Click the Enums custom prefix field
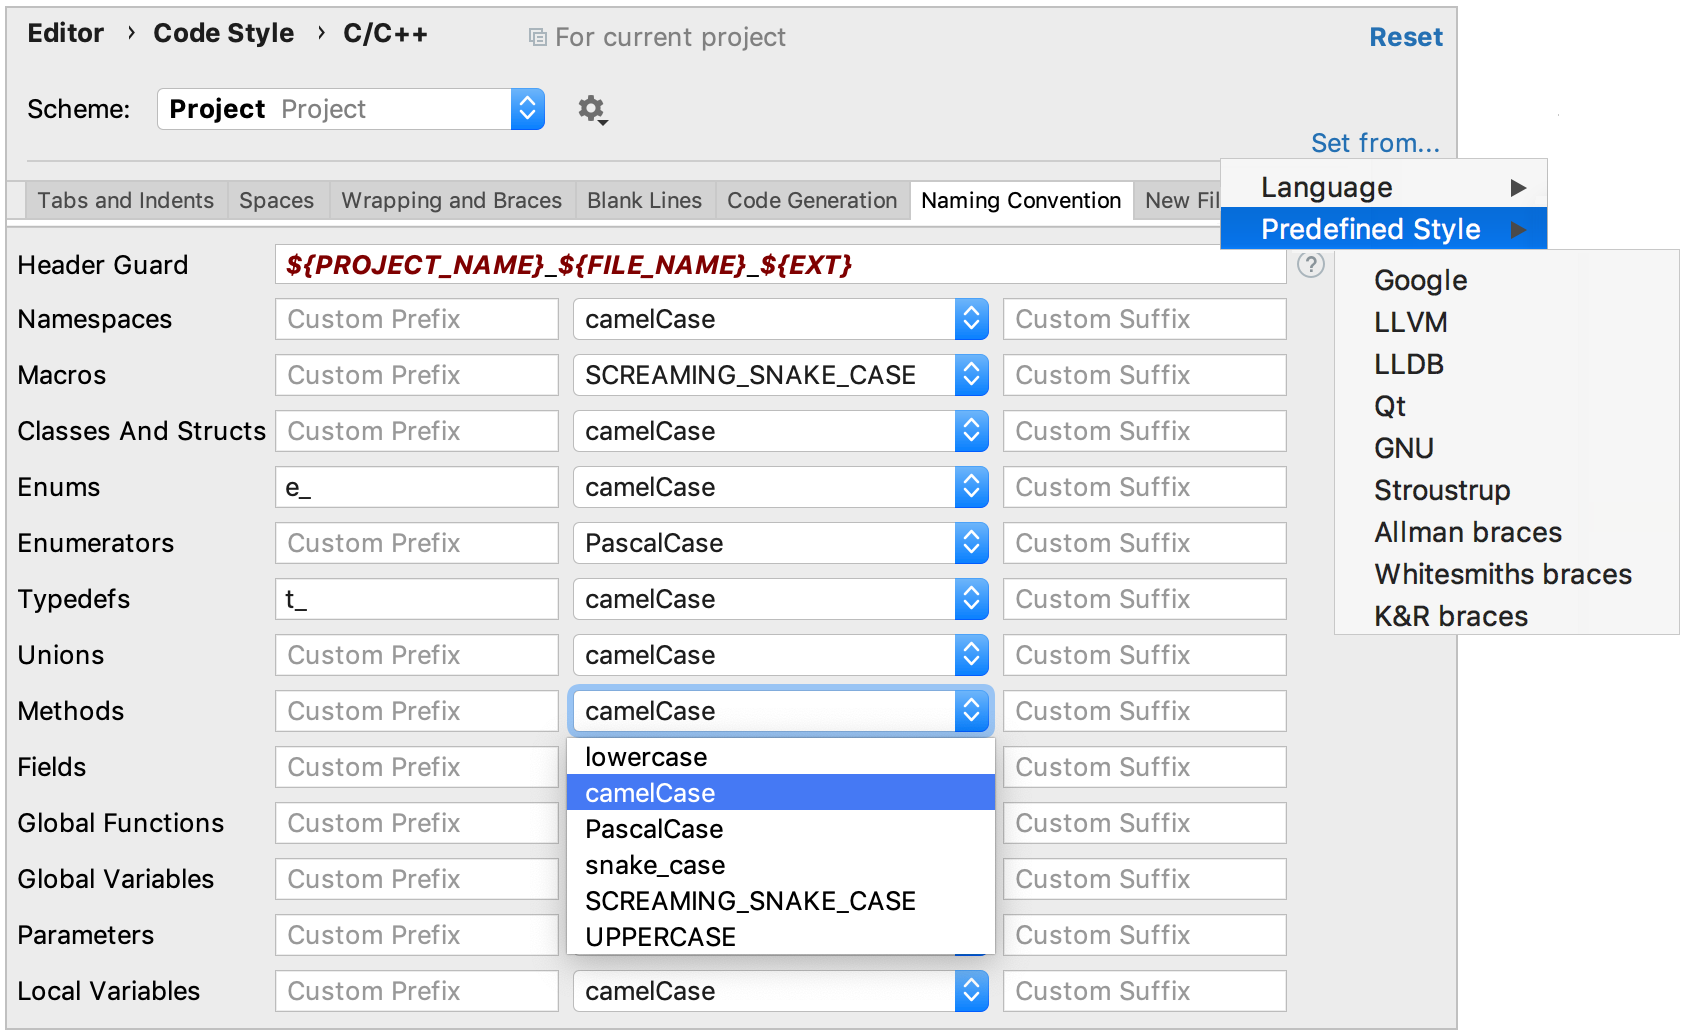 (416, 487)
